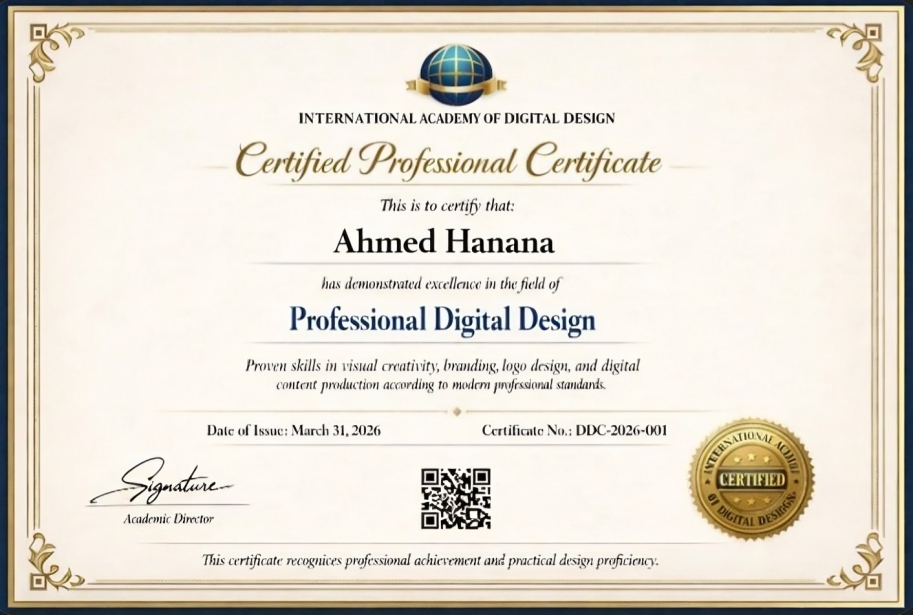Click the small gold diamond divider
Screen dimensions: 913x615
tap(456, 410)
